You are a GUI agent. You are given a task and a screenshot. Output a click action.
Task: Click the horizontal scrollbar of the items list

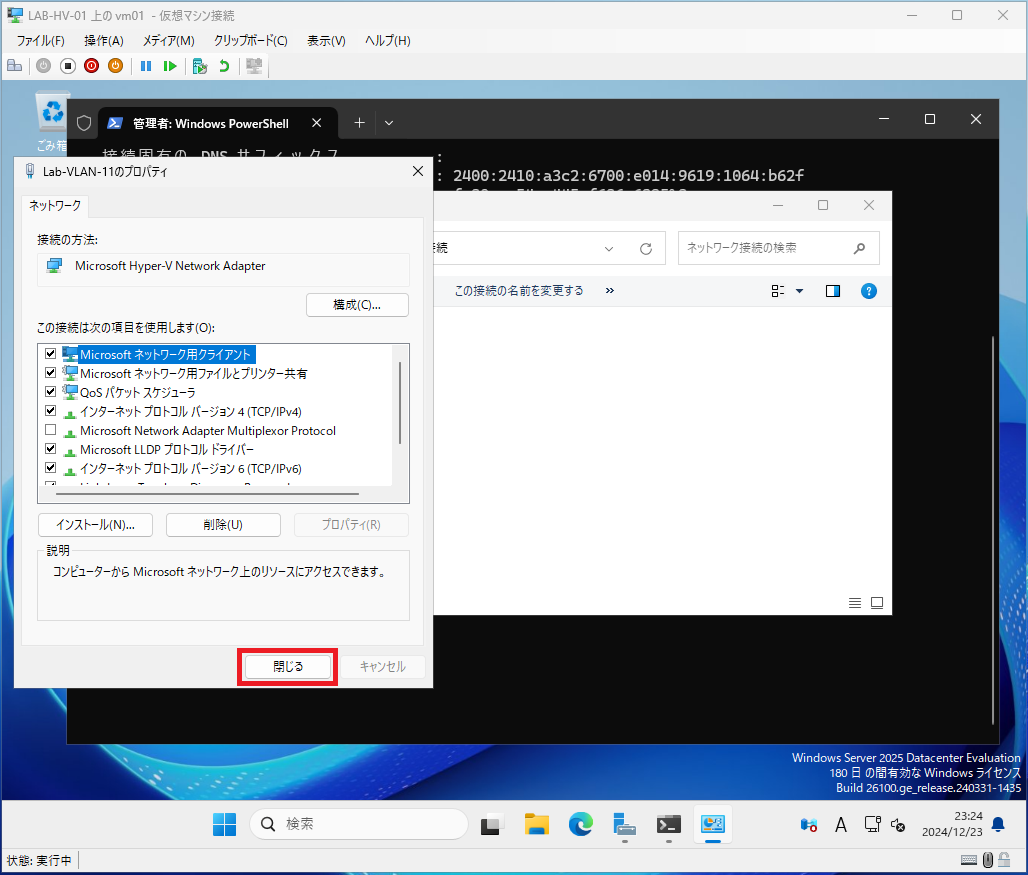pos(208,494)
